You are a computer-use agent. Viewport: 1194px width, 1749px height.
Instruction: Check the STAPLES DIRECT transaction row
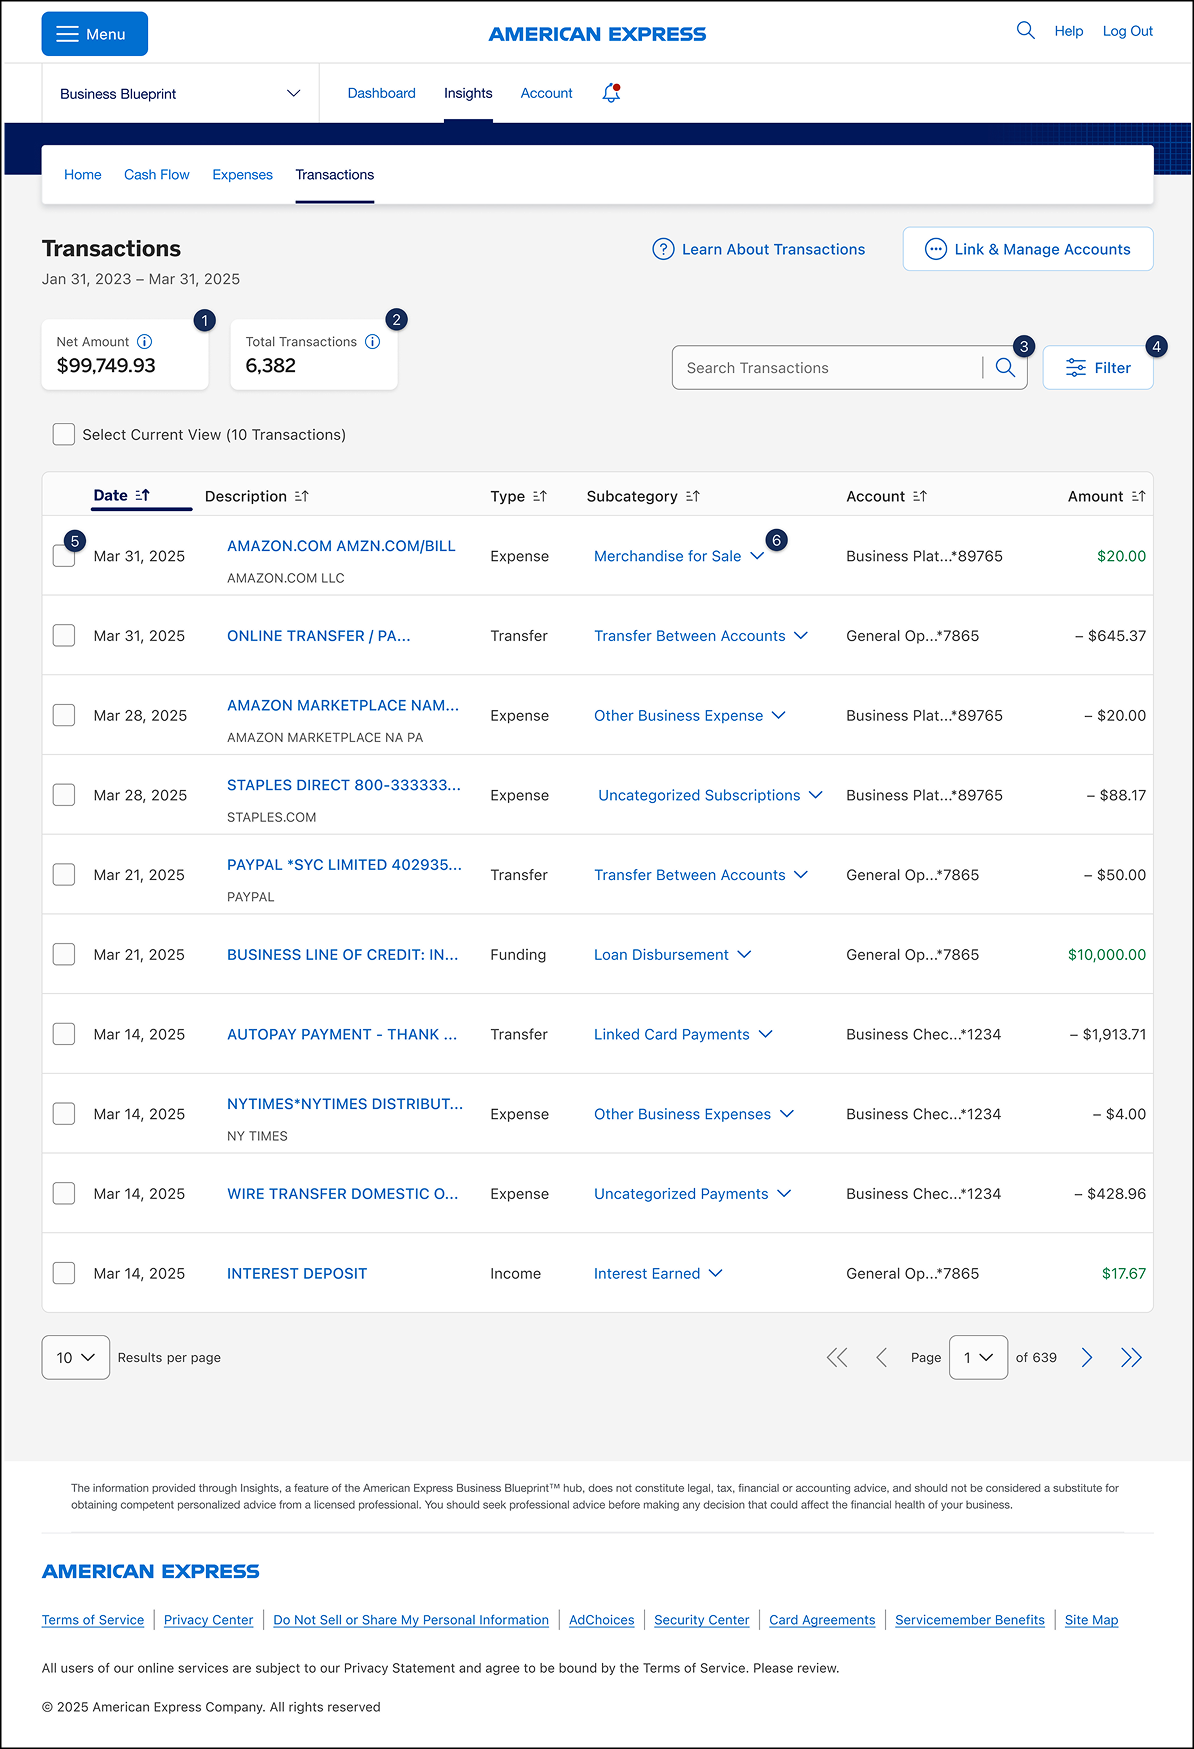click(x=64, y=795)
